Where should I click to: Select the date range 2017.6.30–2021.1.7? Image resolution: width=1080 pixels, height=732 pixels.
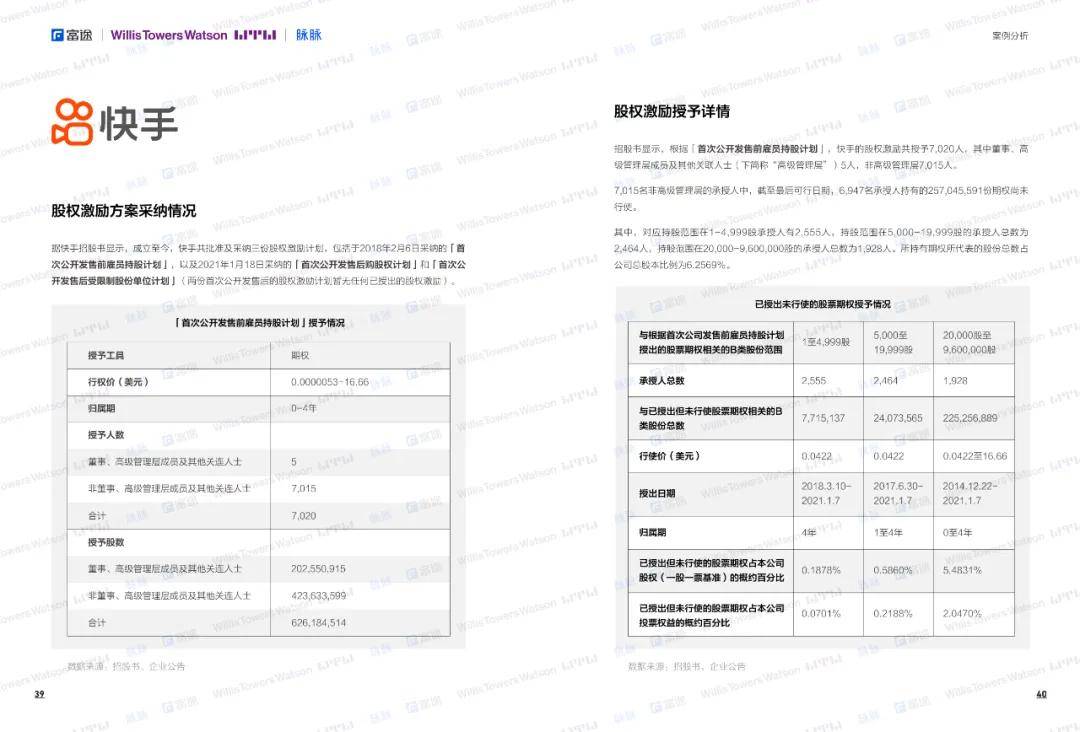click(898, 494)
